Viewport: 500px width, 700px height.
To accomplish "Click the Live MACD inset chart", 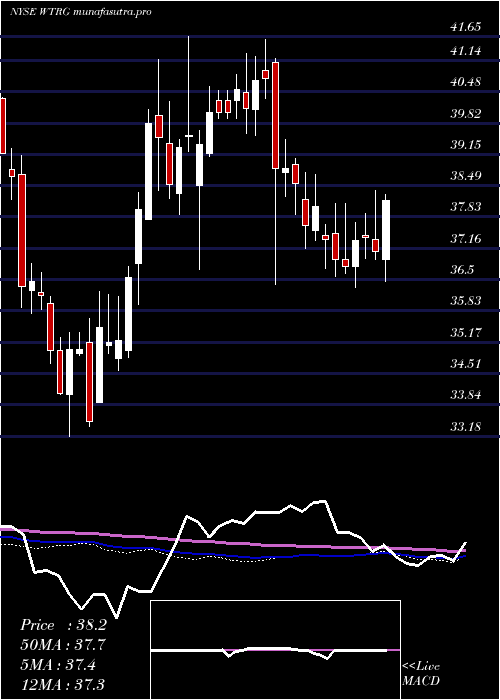I will tap(275, 650).
